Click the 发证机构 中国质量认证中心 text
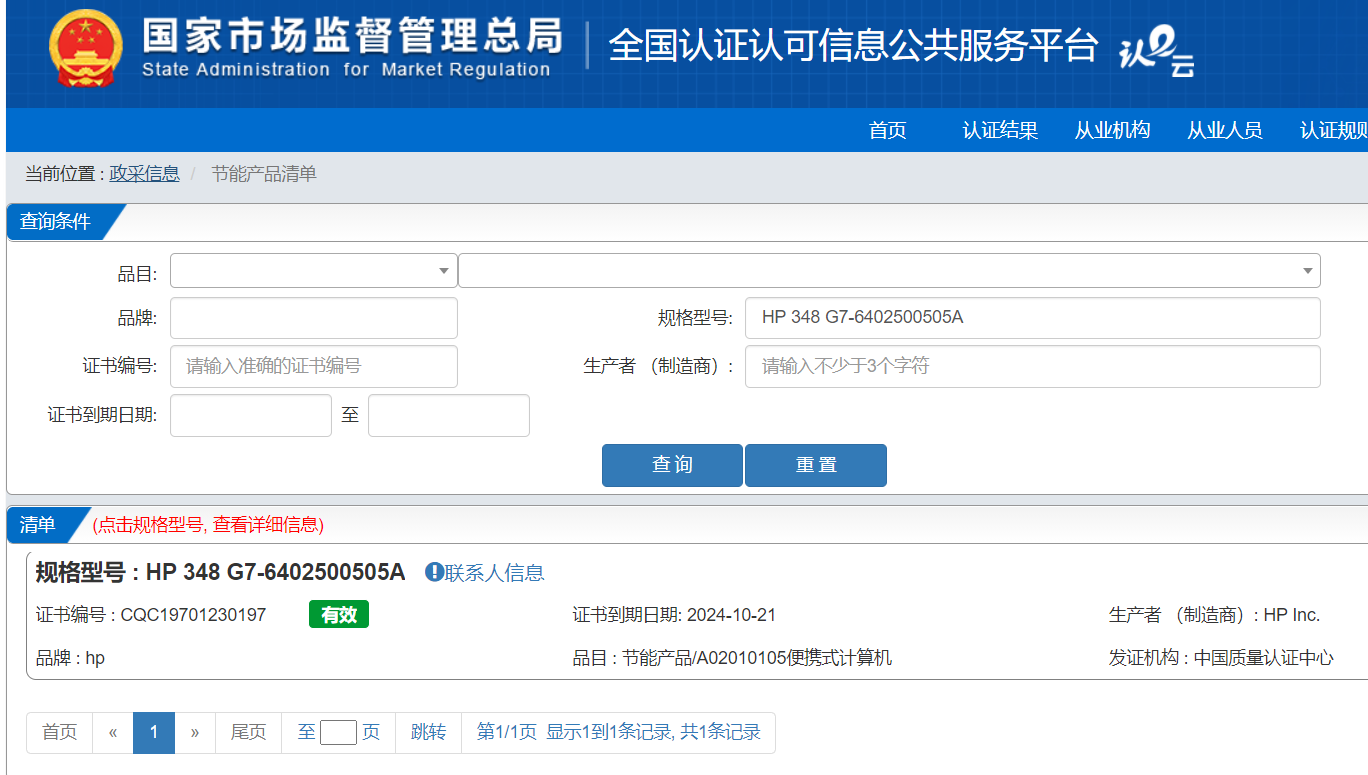Image resolution: width=1368 pixels, height=775 pixels. pos(1221,658)
